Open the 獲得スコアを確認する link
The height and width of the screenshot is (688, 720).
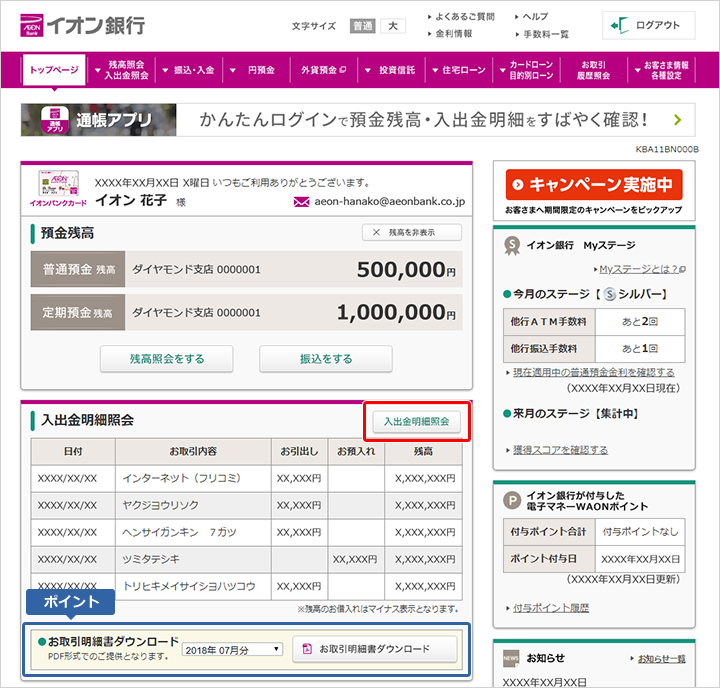(x=560, y=450)
